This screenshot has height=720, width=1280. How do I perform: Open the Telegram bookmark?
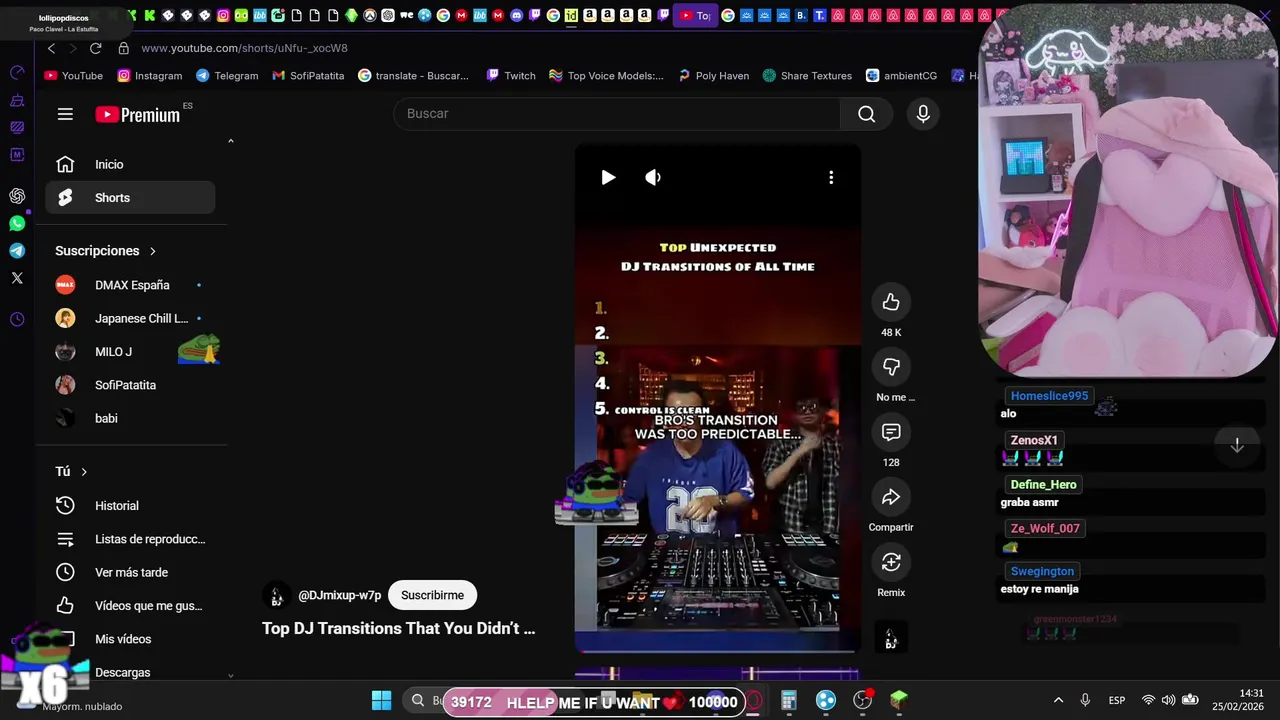[227, 76]
